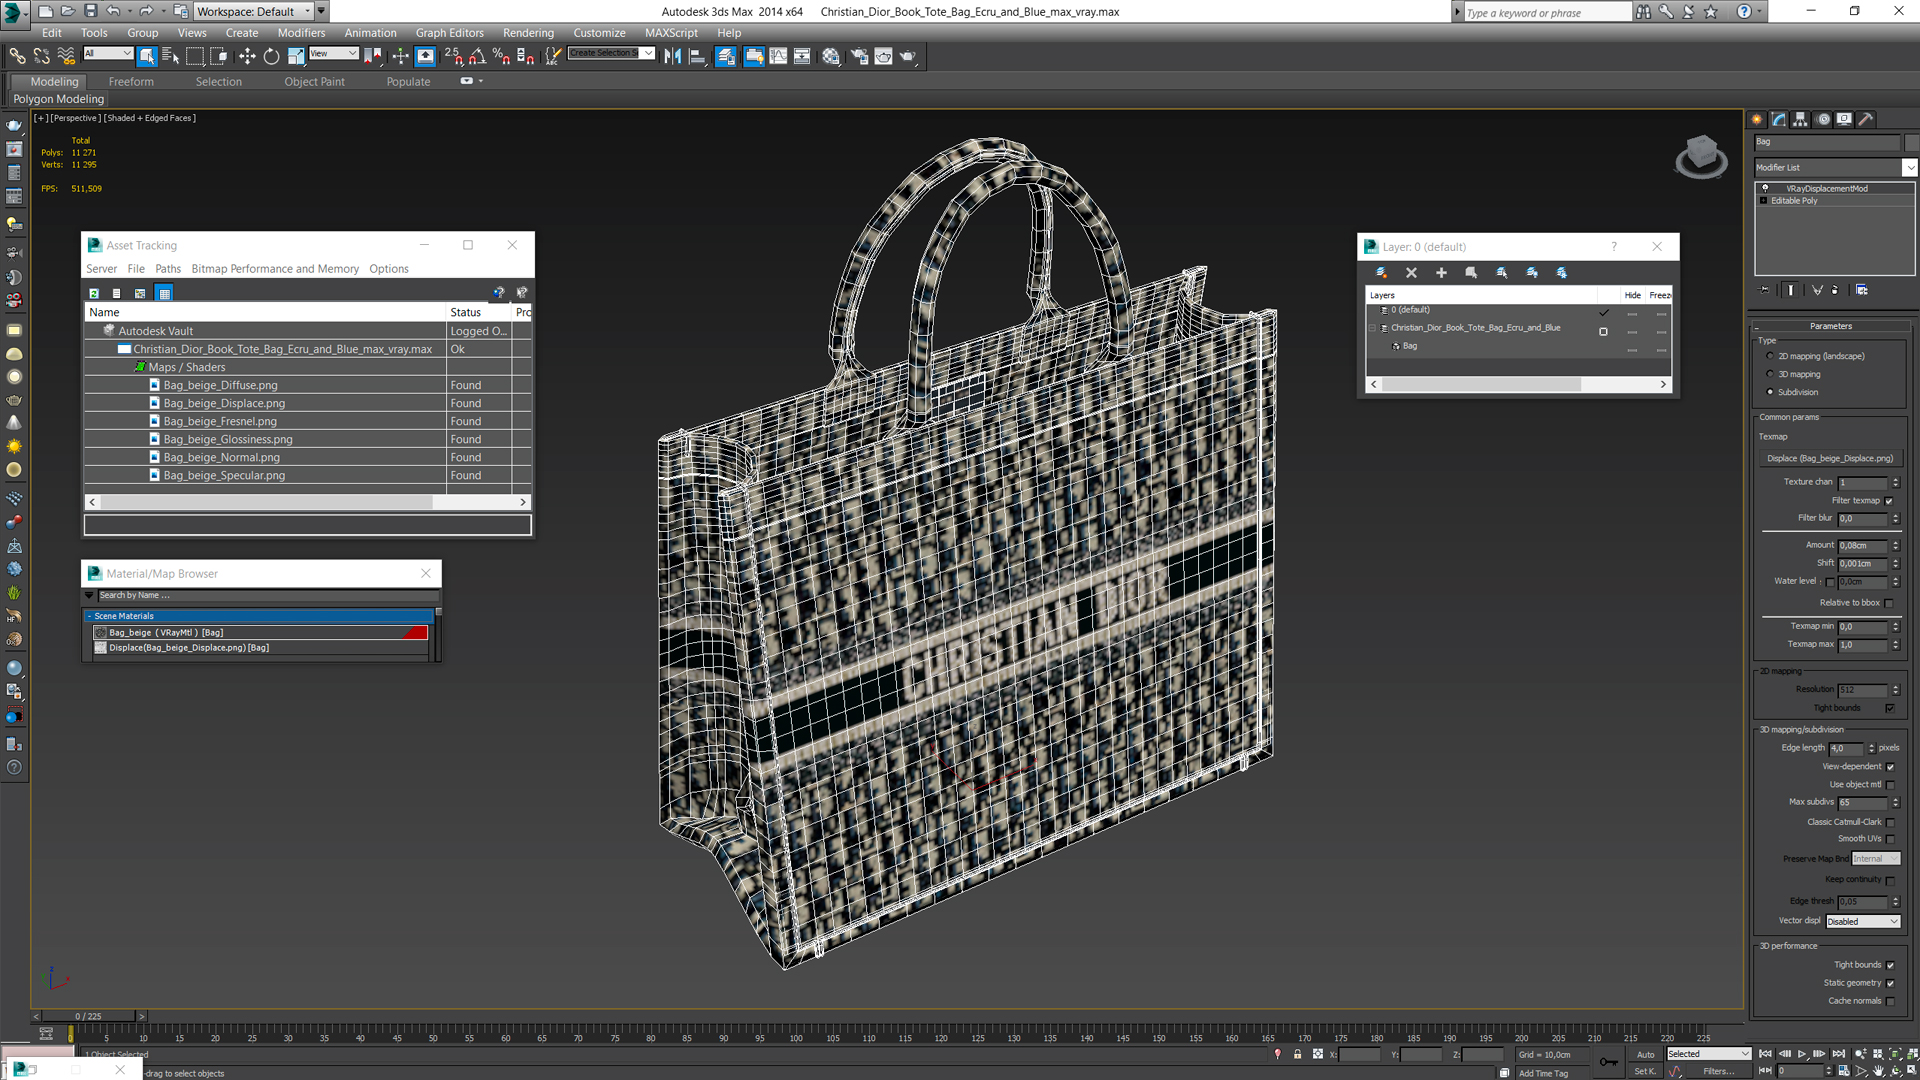Click the Mirror tool icon

(672, 56)
